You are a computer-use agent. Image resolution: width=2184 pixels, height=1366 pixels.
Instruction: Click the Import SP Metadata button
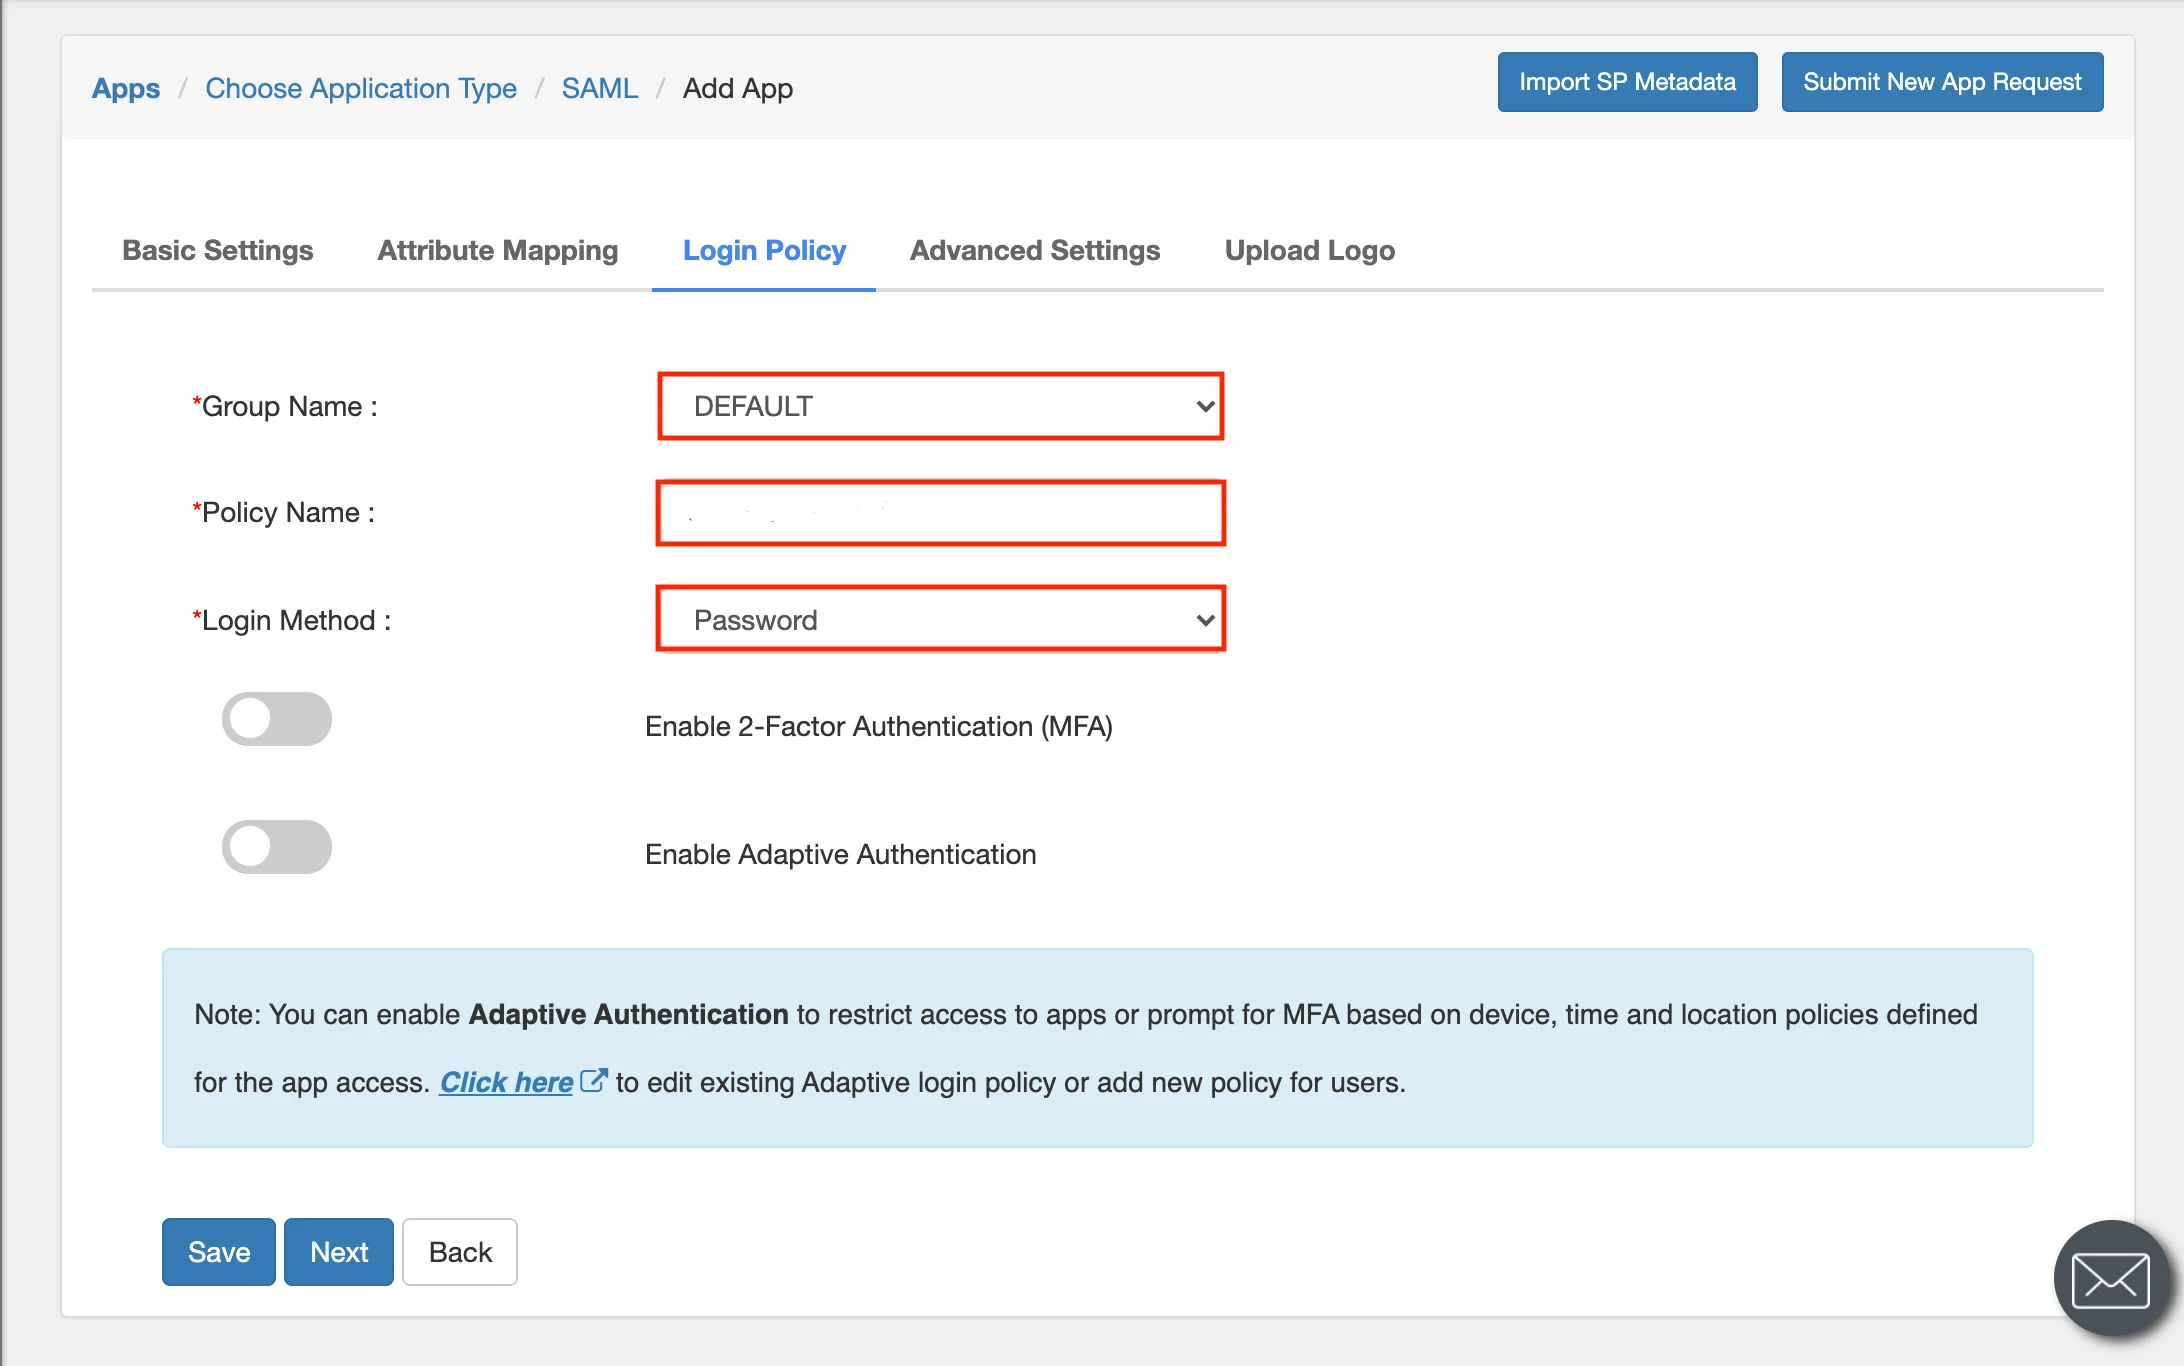pos(1628,82)
